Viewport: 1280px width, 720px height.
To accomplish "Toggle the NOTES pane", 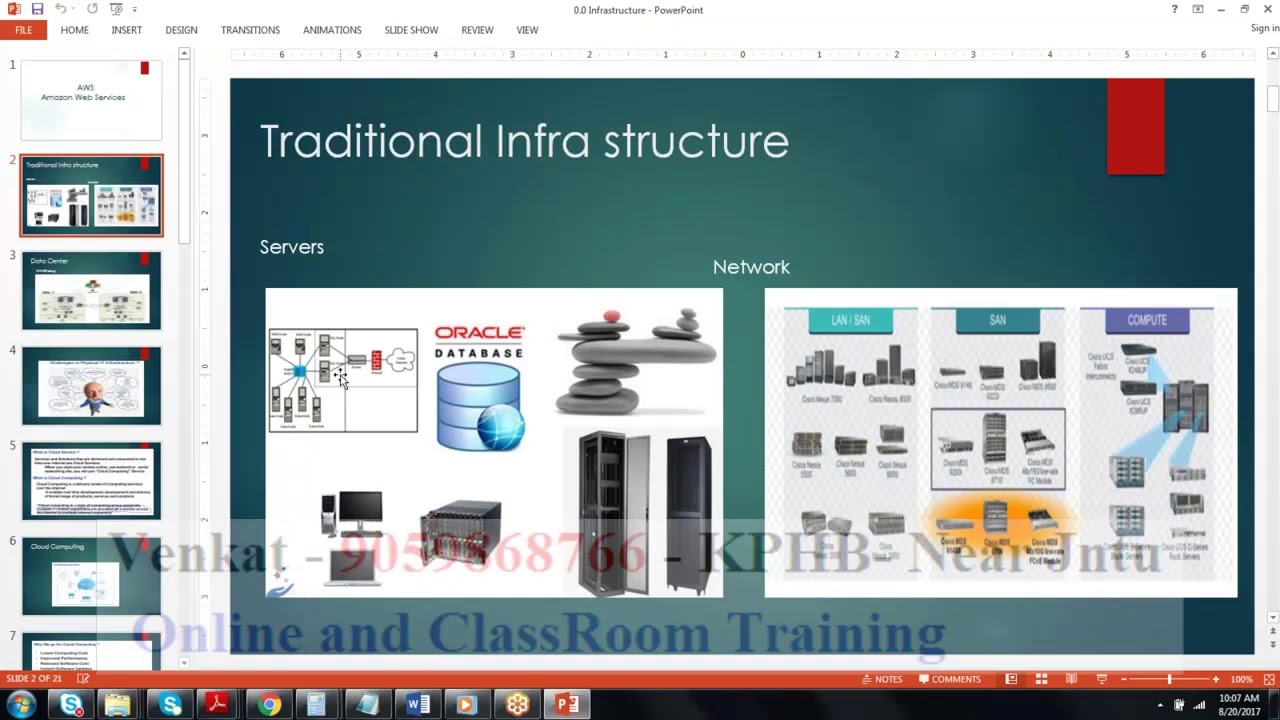I will pyautogui.click(x=881, y=679).
